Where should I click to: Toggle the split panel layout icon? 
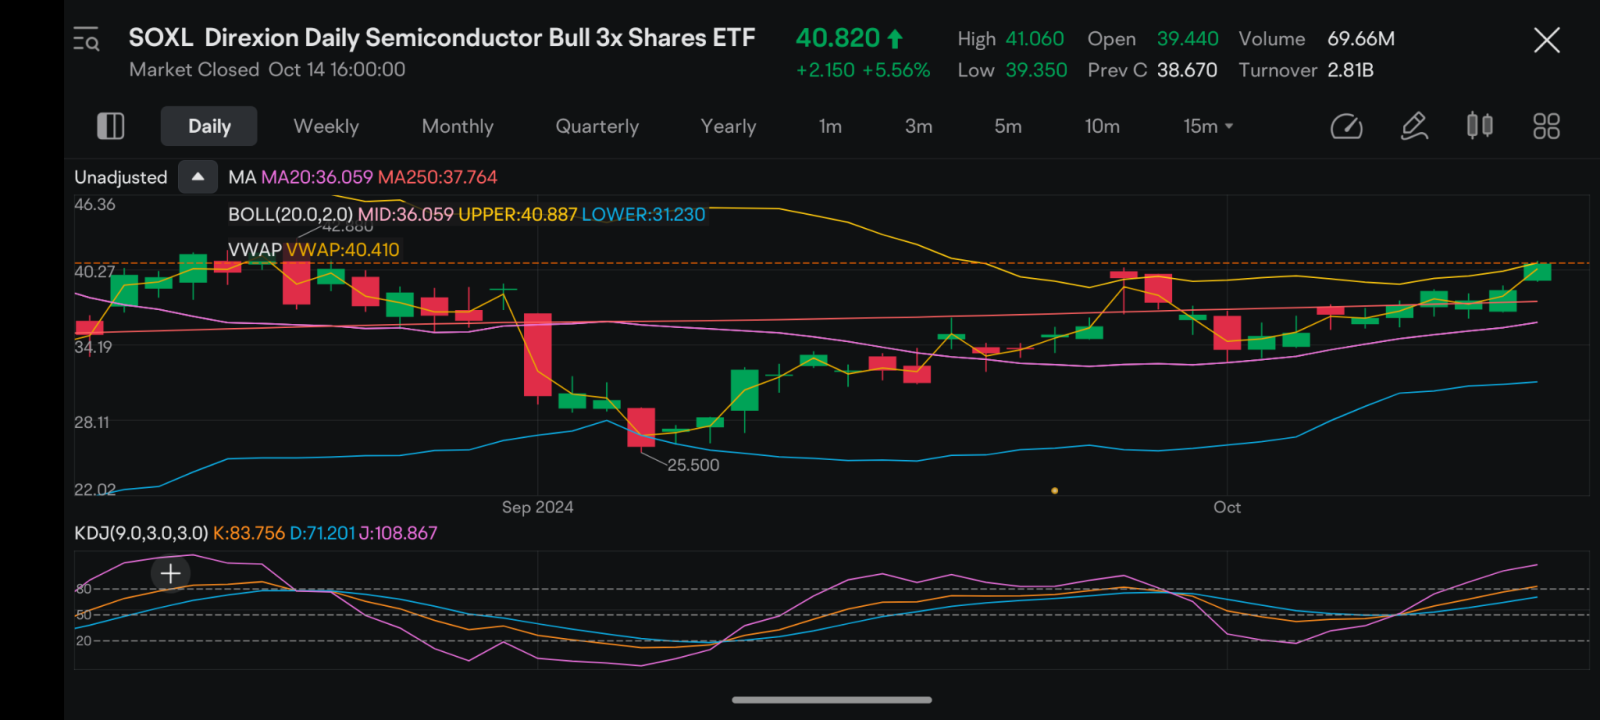coord(110,126)
